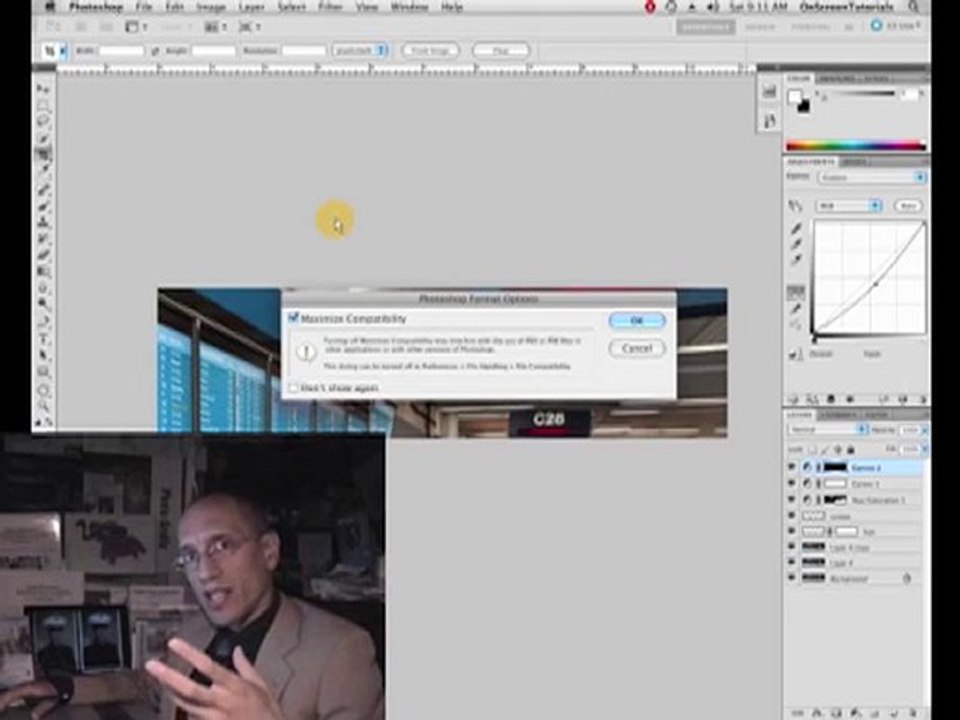
Task: Select the Lasso tool
Action: [x=43, y=121]
